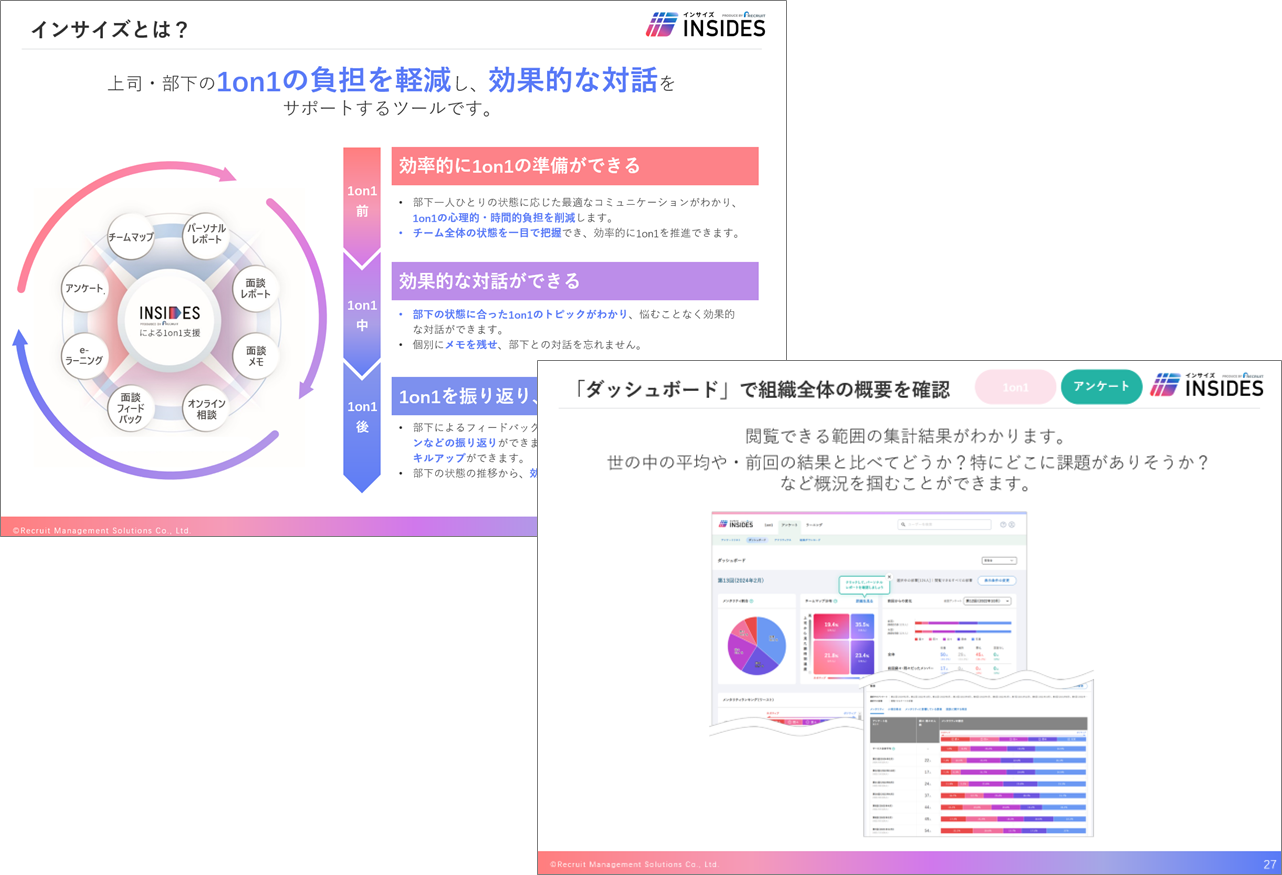Click the 1on1 前 stage arrow
1282x875 pixels.
coord(362,206)
